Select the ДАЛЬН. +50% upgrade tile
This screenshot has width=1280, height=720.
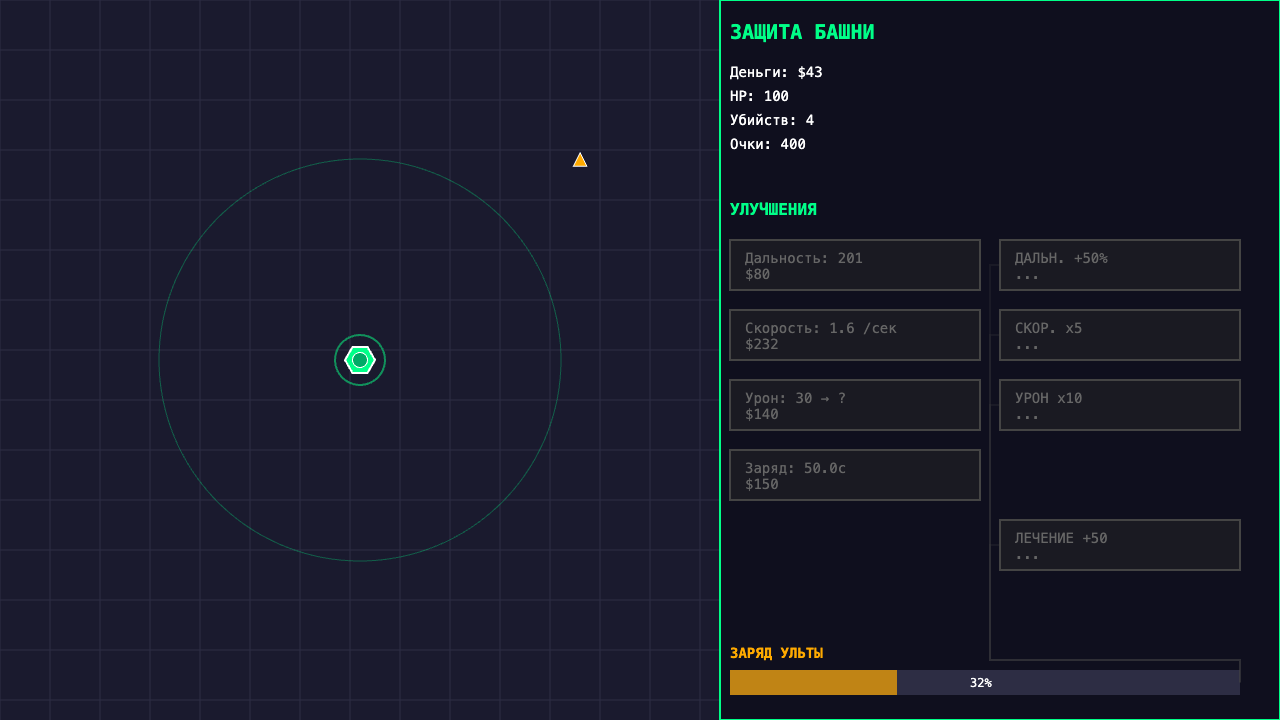(x=1119, y=265)
